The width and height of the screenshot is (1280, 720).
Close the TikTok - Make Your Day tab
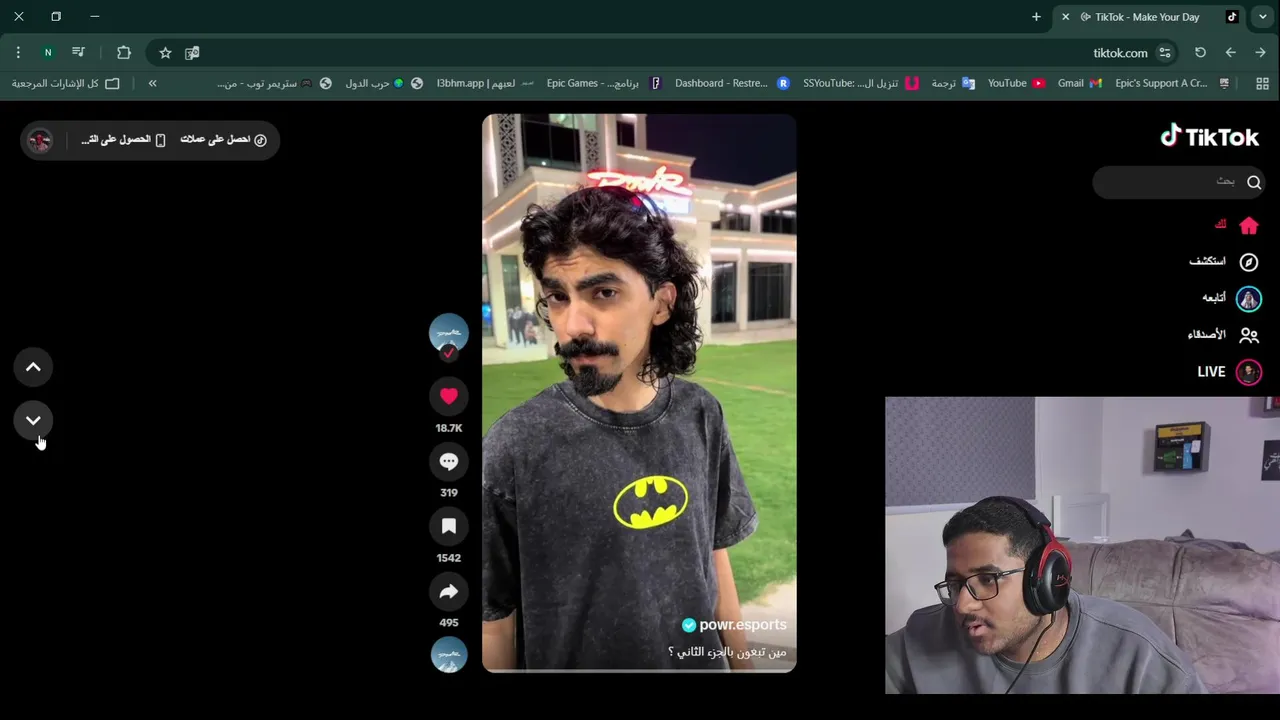coord(1065,17)
